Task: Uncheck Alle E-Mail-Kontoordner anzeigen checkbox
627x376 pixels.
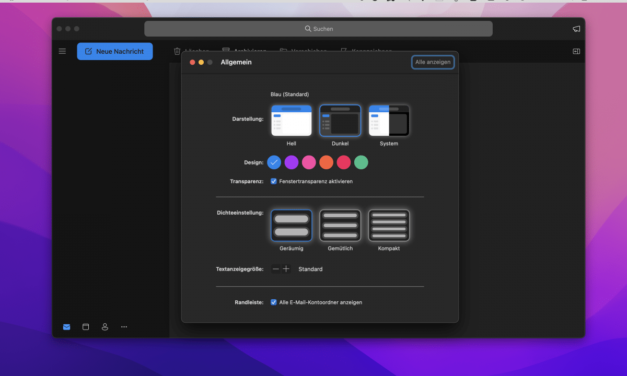Action: [x=274, y=302]
